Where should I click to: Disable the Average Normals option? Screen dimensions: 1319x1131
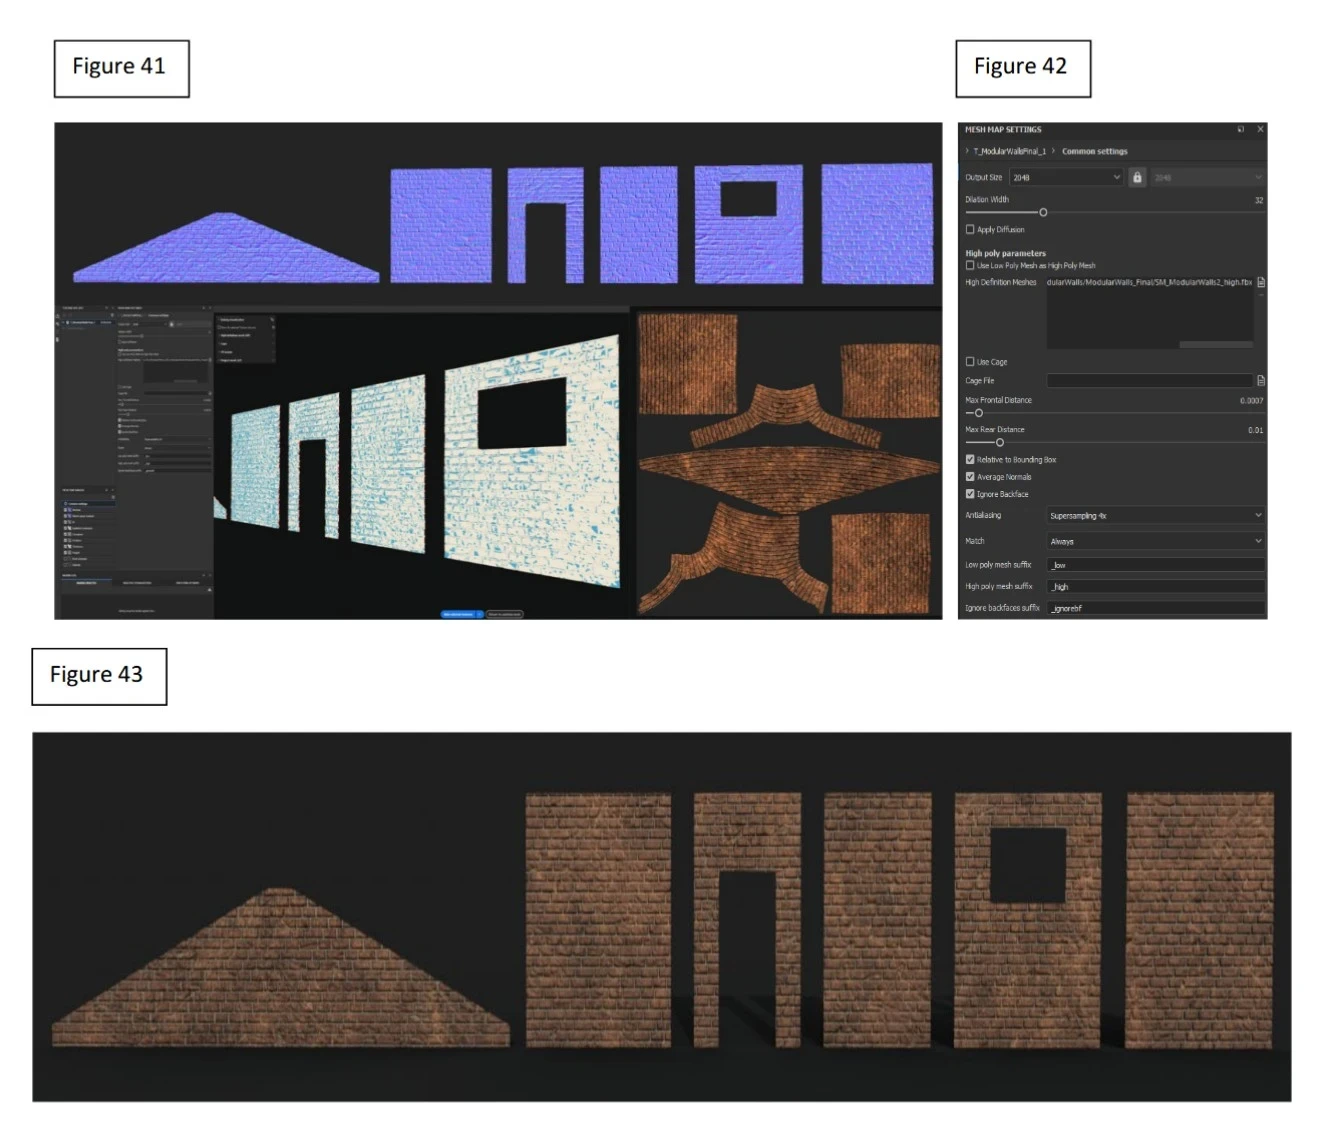point(970,476)
